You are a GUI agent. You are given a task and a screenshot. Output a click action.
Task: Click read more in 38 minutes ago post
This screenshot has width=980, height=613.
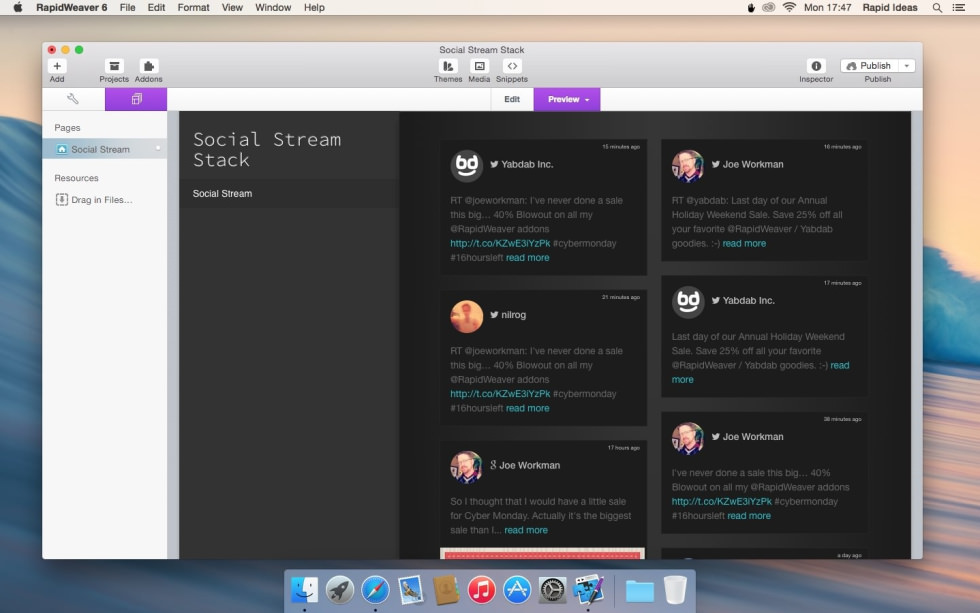749,516
